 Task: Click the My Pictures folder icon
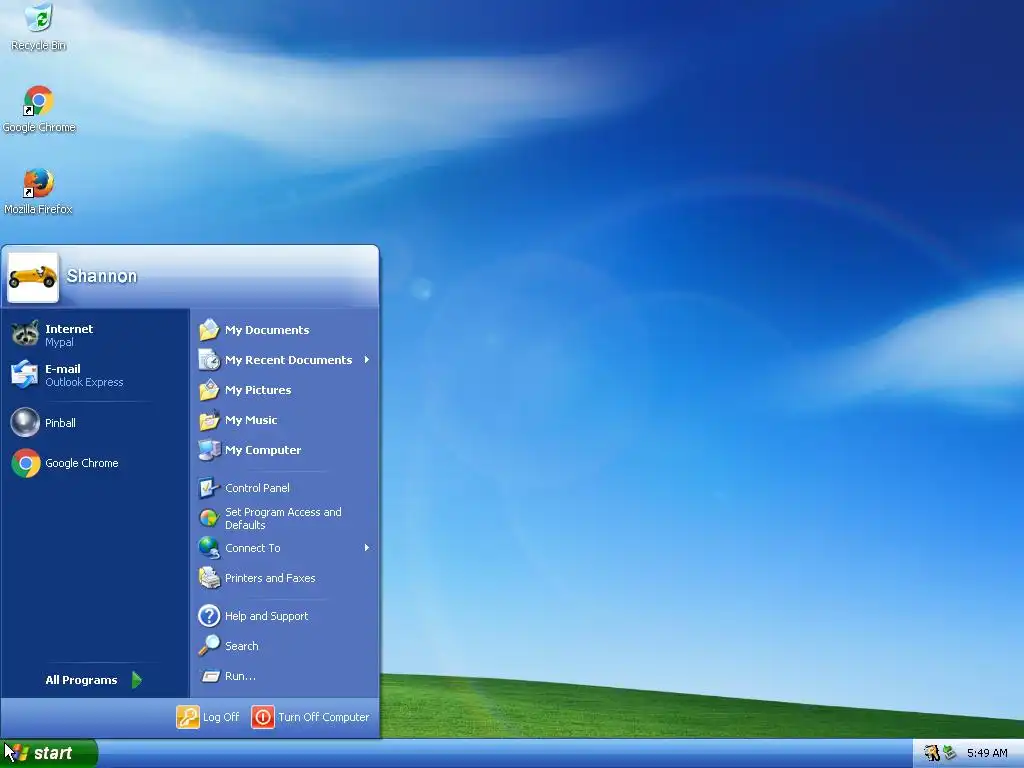[209, 390]
